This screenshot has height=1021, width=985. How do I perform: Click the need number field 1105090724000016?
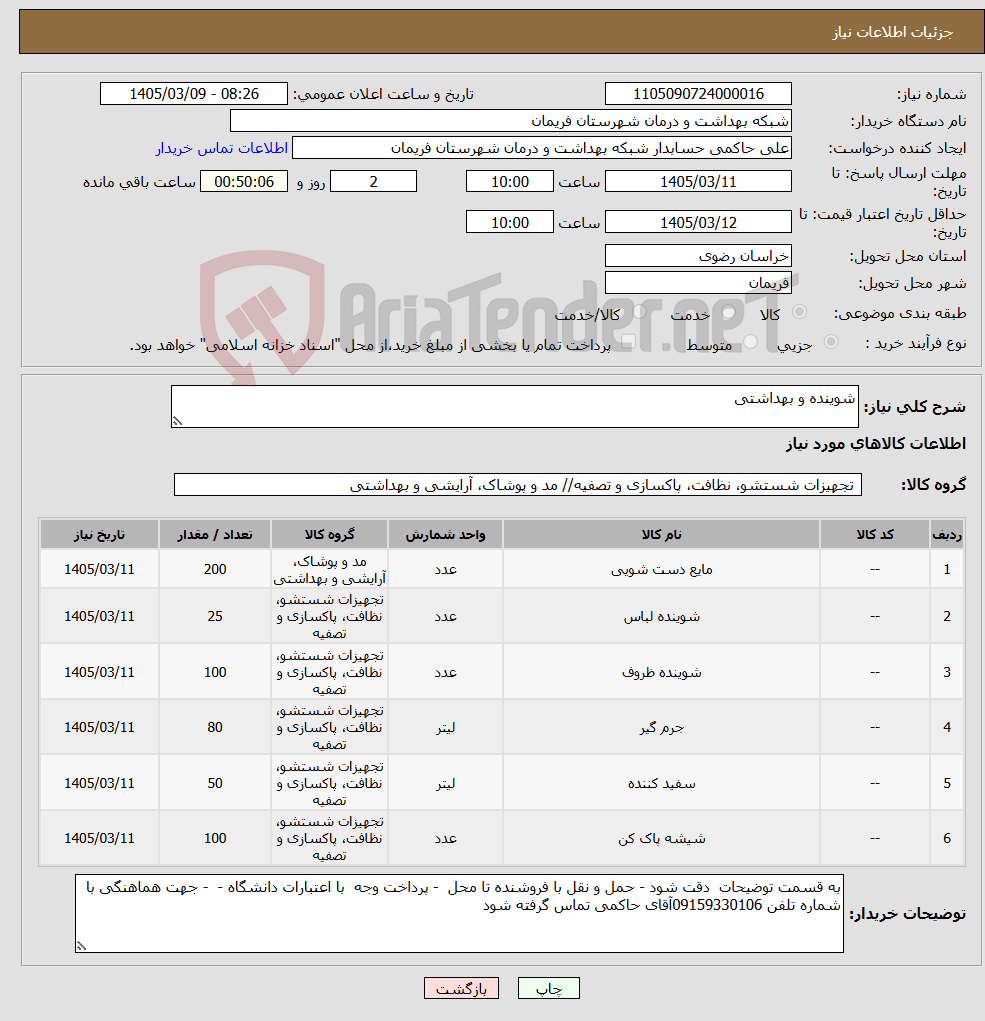pyautogui.click(x=698, y=94)
